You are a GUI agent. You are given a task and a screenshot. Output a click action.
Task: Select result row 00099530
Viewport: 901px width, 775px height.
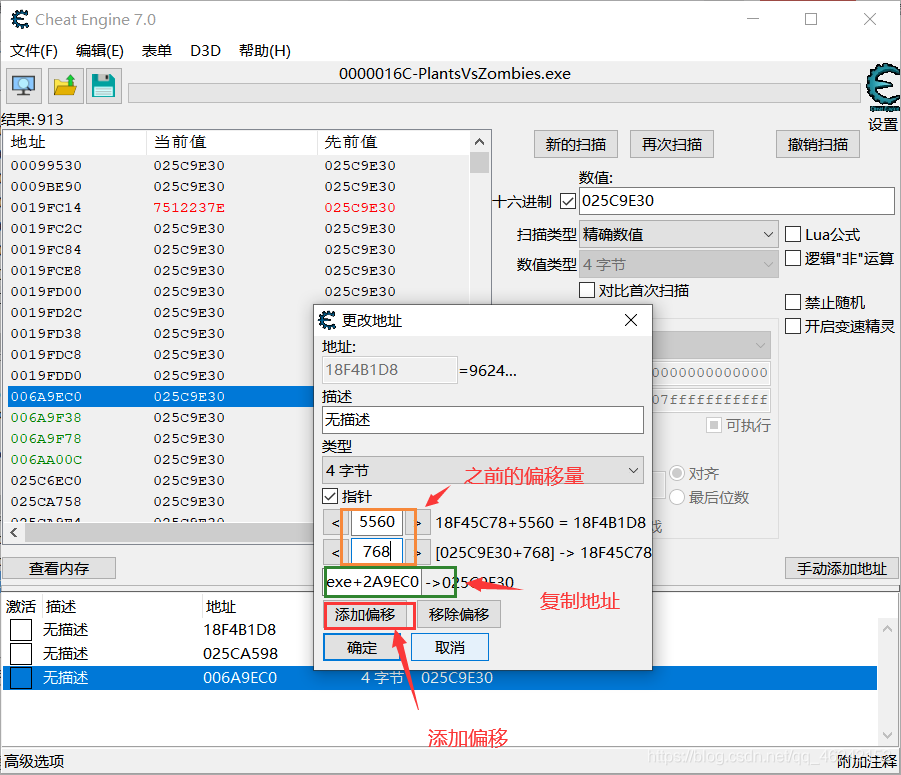(x=239, y=165)
